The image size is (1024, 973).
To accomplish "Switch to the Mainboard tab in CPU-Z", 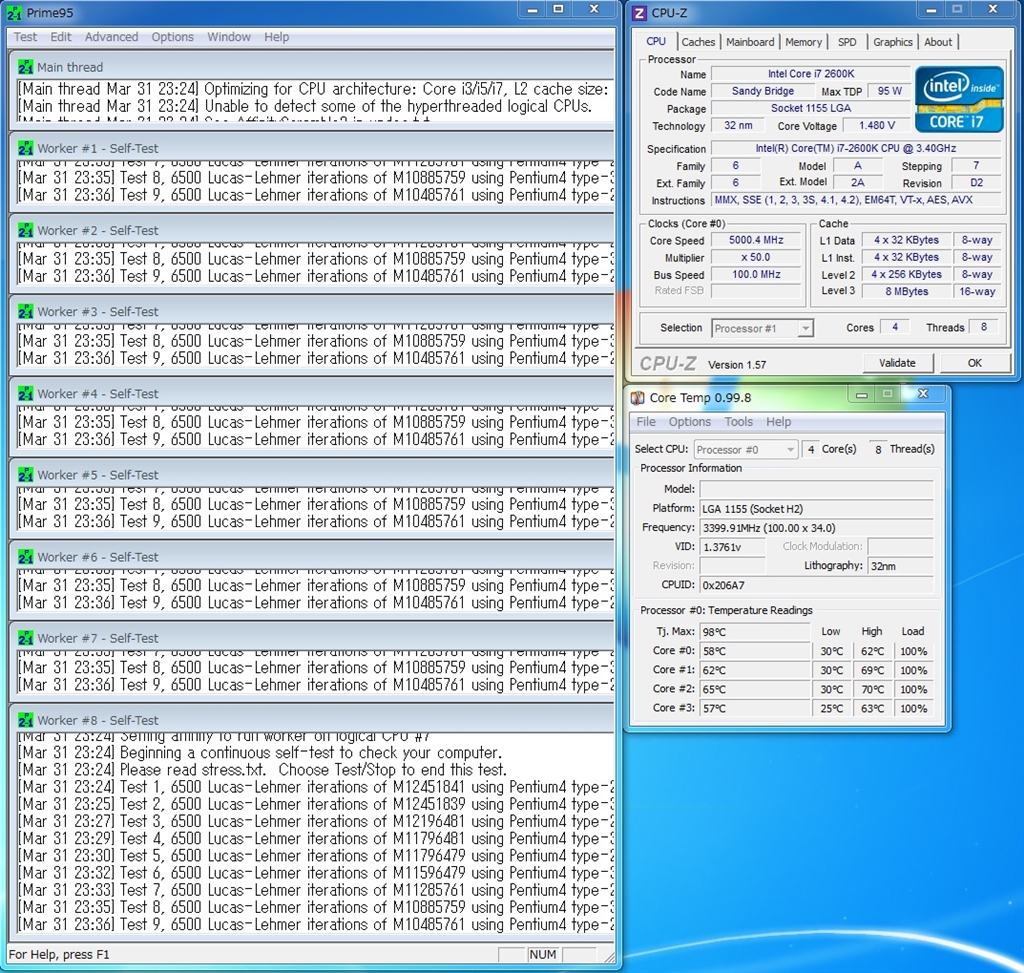I will (750, 42).
